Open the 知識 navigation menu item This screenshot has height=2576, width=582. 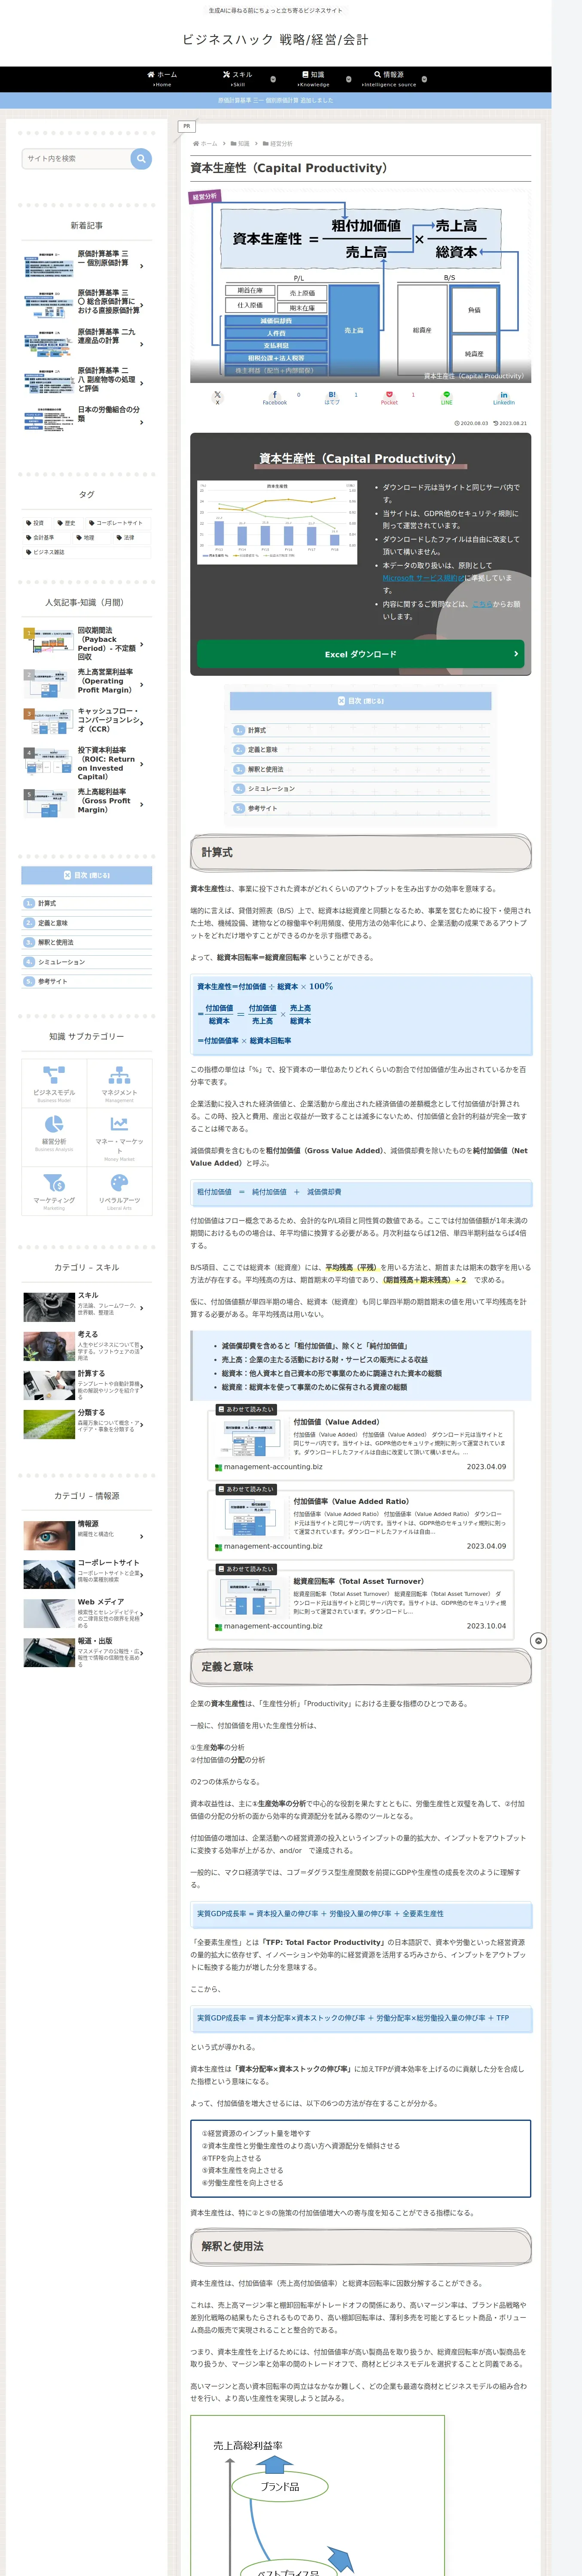click(x=313, y=79)
